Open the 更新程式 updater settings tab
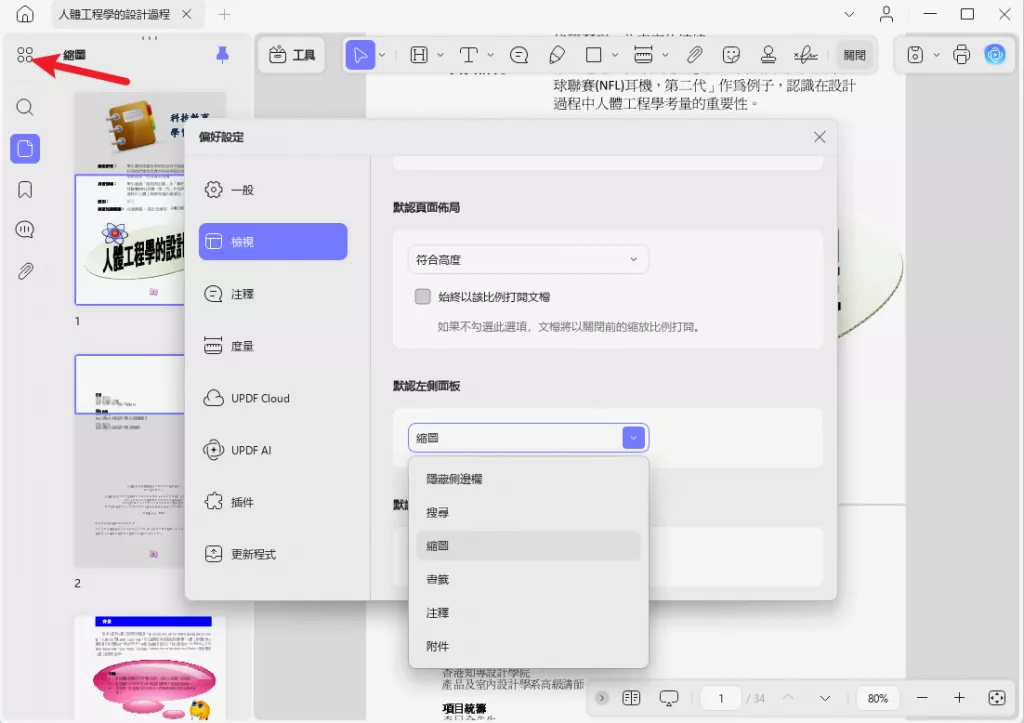 [x=273, y=554]
